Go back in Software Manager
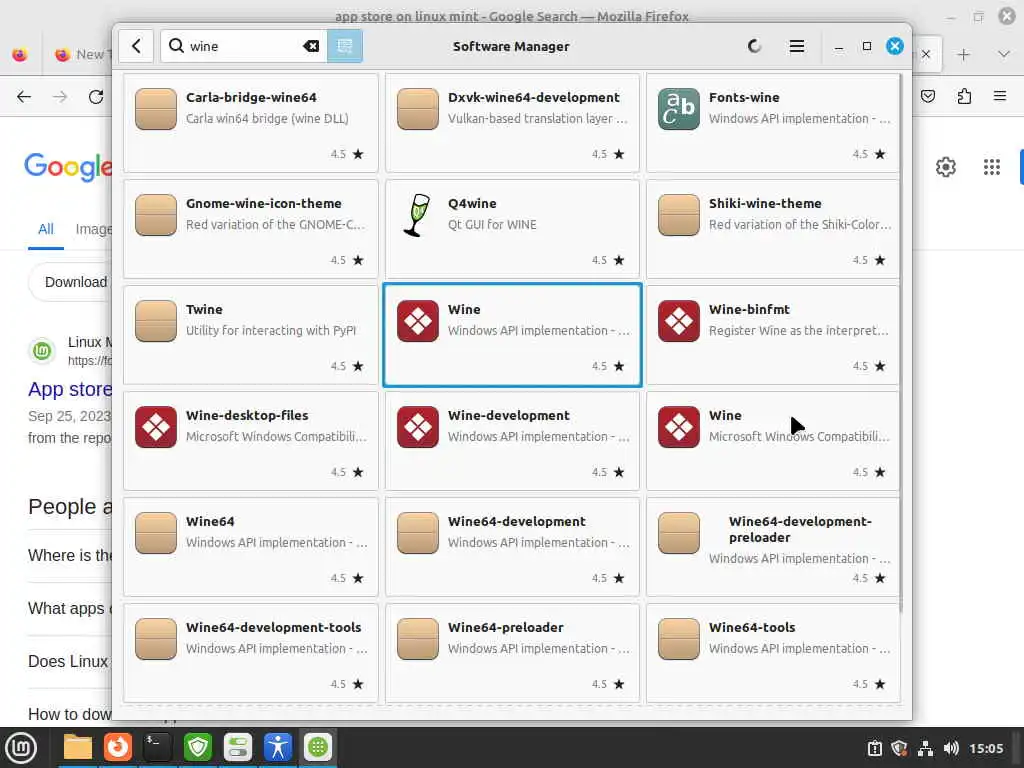 pyautogui.click(x=136, y=46)
